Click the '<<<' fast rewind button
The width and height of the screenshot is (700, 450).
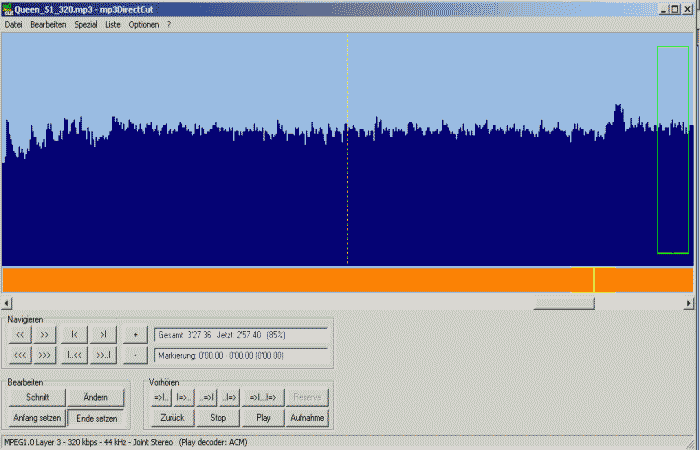pyautogui.click(x=20, y=355)
